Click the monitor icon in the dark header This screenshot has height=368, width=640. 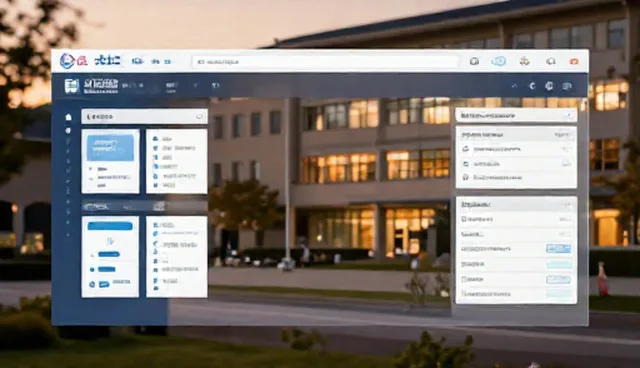pyautogui.click(x=567, y=86)
